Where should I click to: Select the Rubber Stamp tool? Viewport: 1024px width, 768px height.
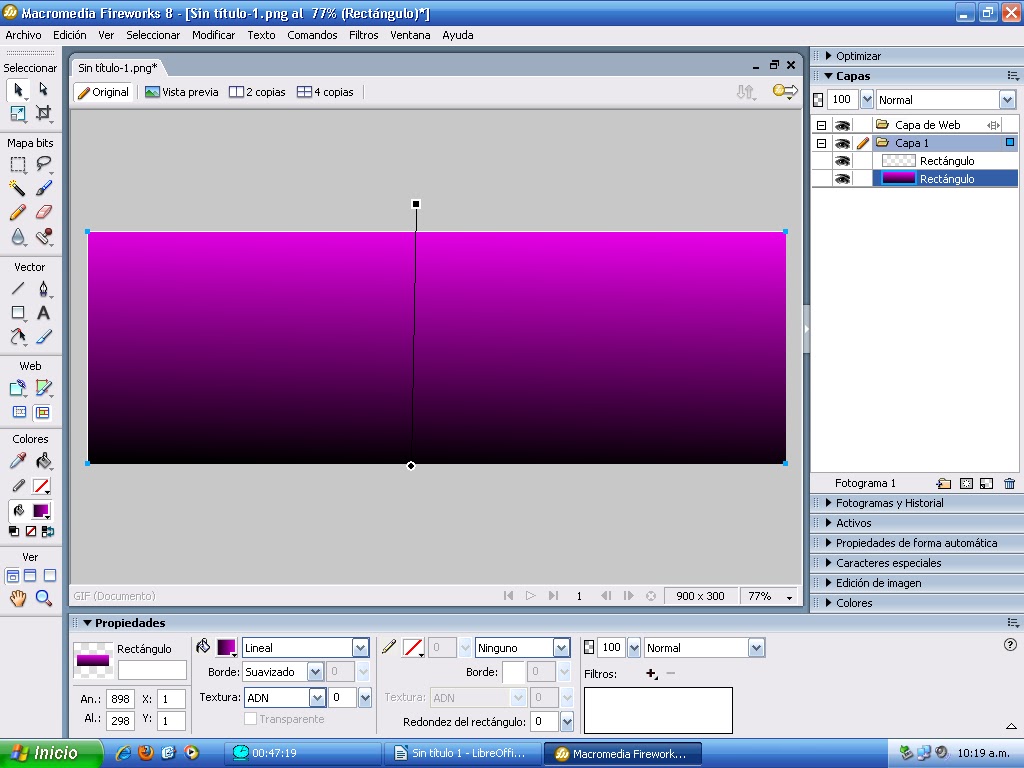click(x=43, y=236)
